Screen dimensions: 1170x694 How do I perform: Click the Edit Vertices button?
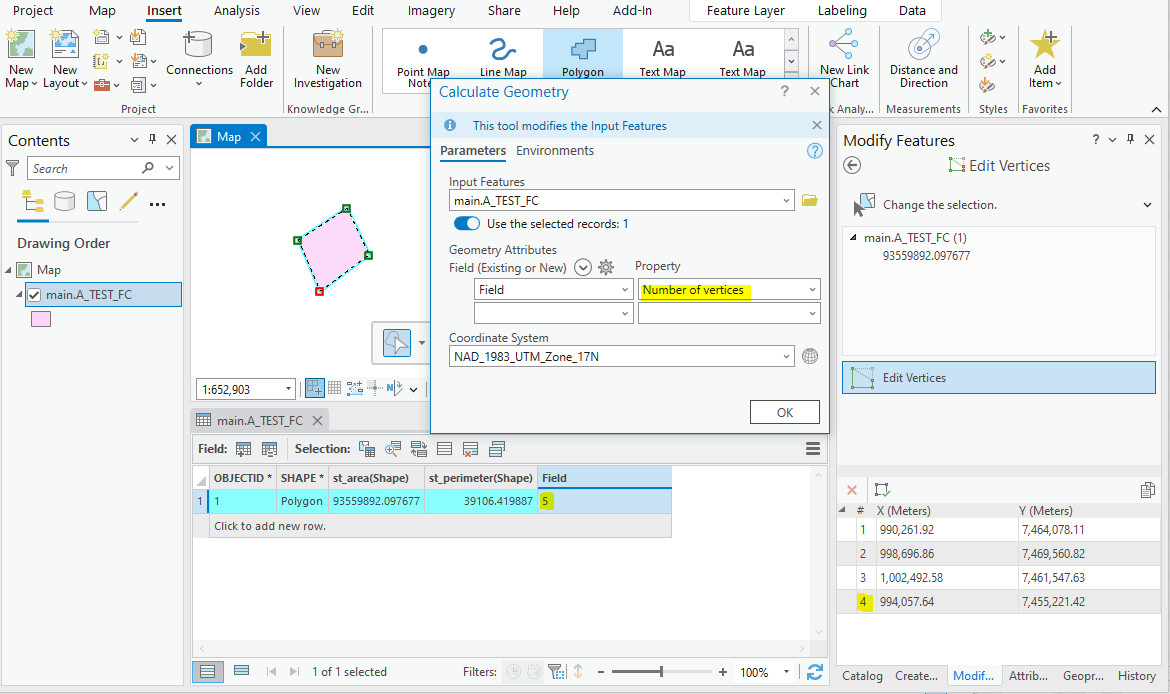point(997,377)
